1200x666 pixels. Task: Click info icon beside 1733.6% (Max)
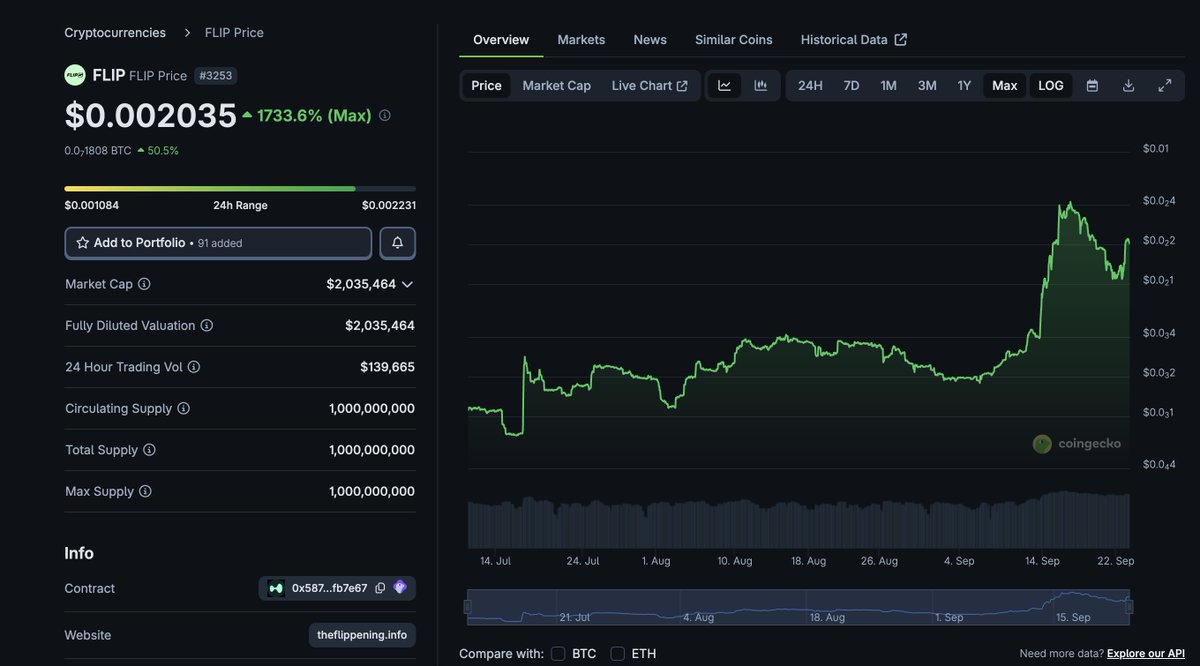coord(385,115)
